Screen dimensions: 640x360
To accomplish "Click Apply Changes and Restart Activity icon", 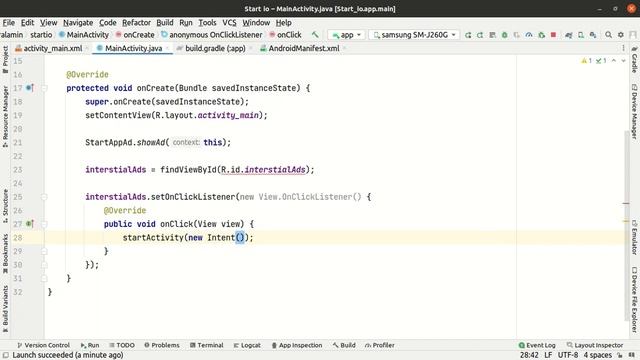I will [x=480, y=35].
